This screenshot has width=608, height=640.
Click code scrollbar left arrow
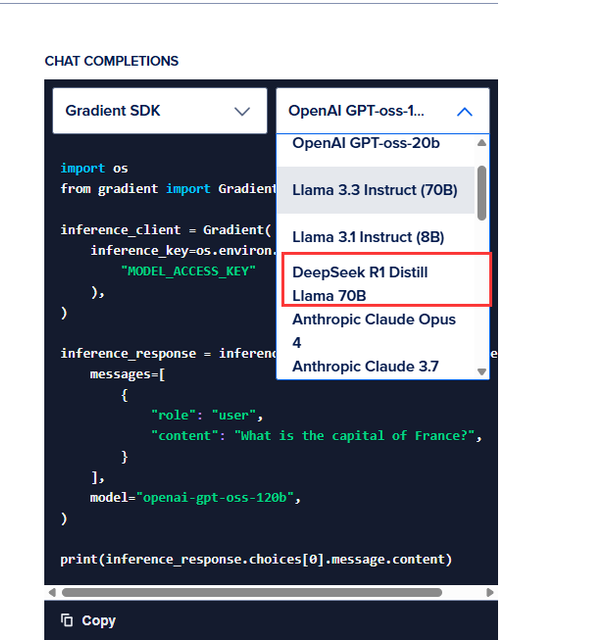[x=52, y=592]
